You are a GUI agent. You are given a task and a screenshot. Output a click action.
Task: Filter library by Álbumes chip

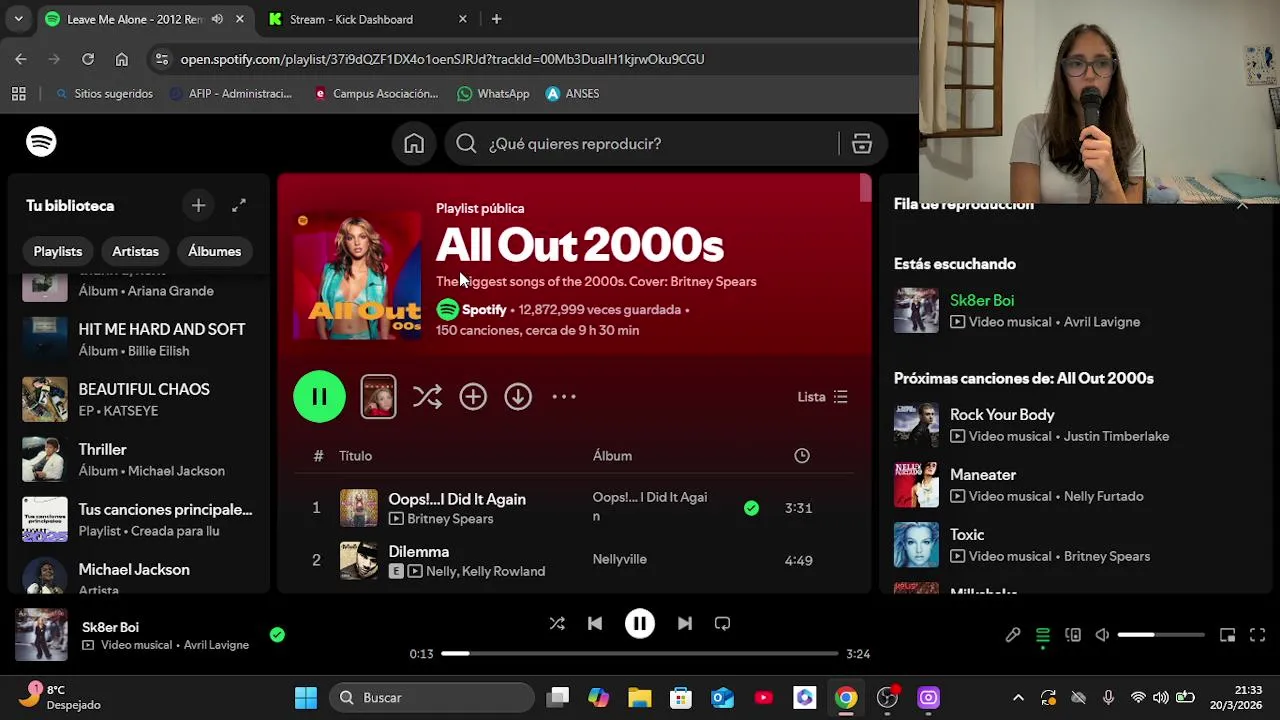point(214,252)
